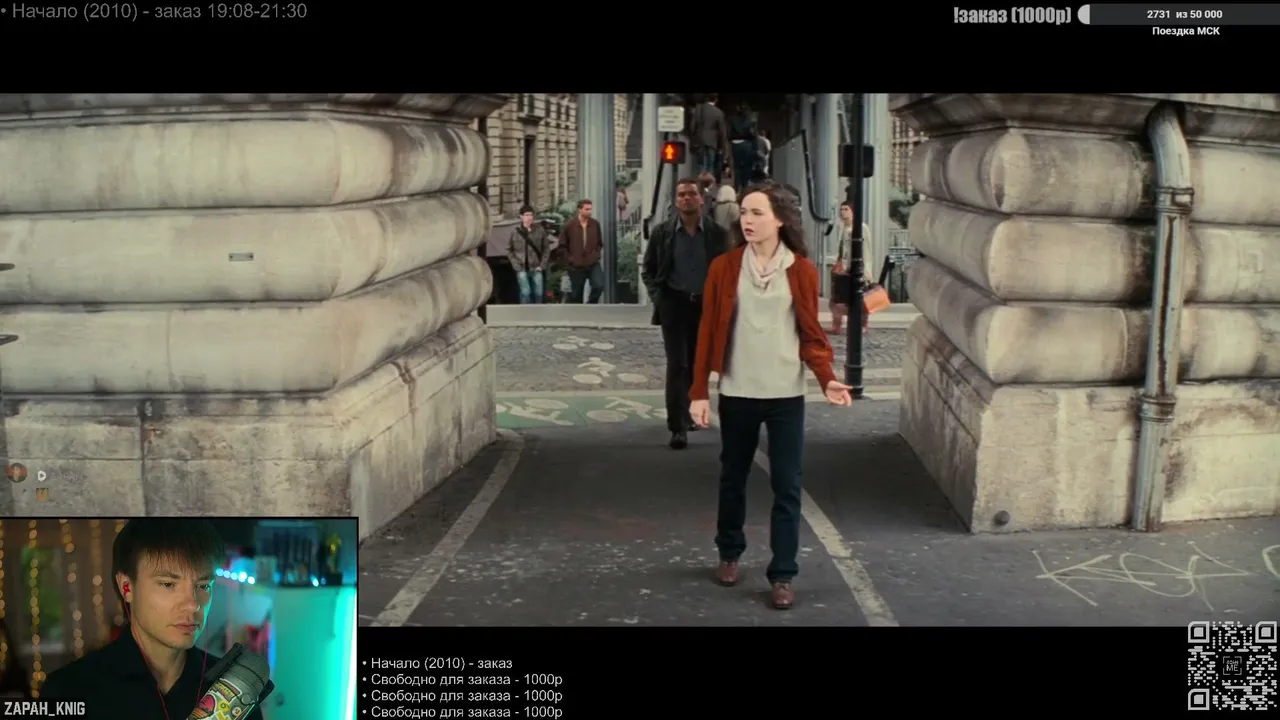Click the small round avatar overlay icon
The image size is (1280, 720).
[x=17, y=473]
